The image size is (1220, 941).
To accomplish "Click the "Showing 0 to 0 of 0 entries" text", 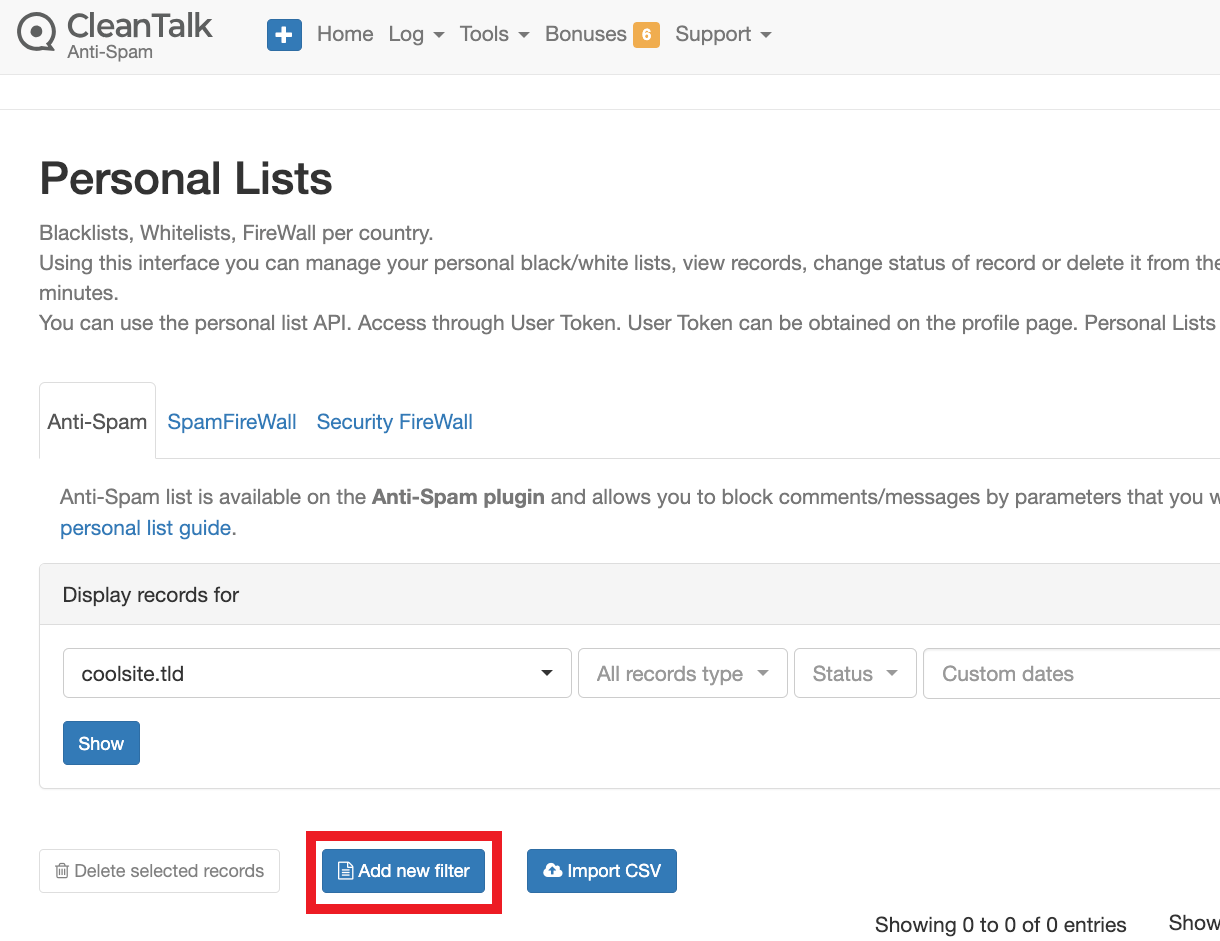I will click(1000, 924).
